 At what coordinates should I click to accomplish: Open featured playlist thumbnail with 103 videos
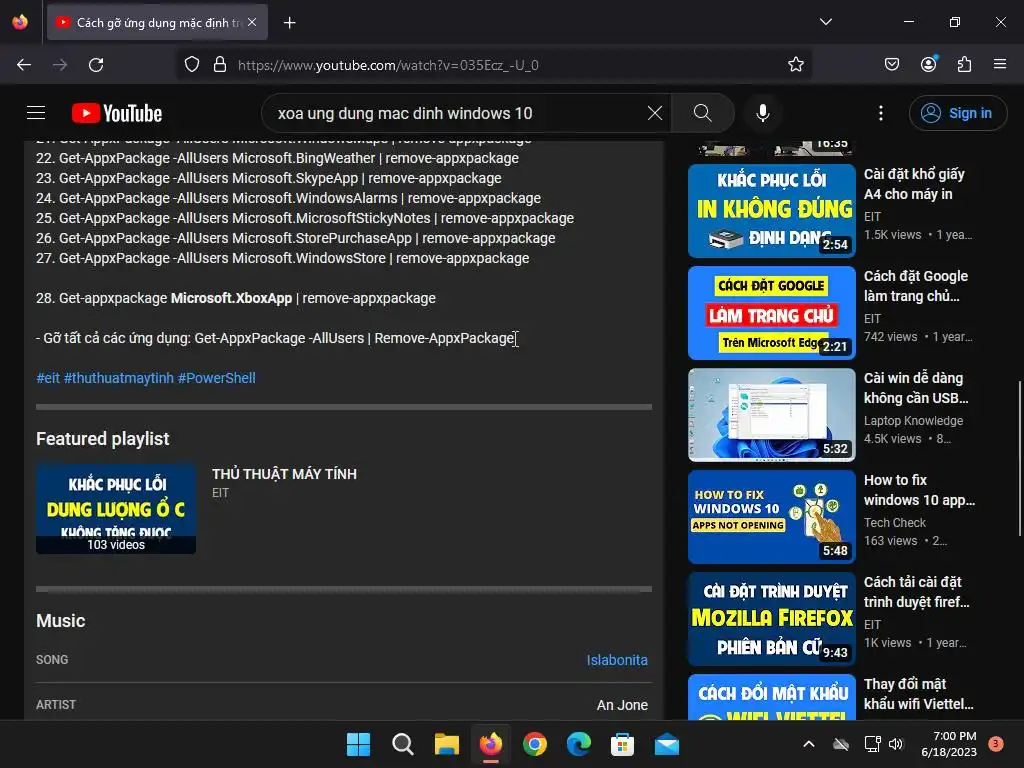pos(116,509)
